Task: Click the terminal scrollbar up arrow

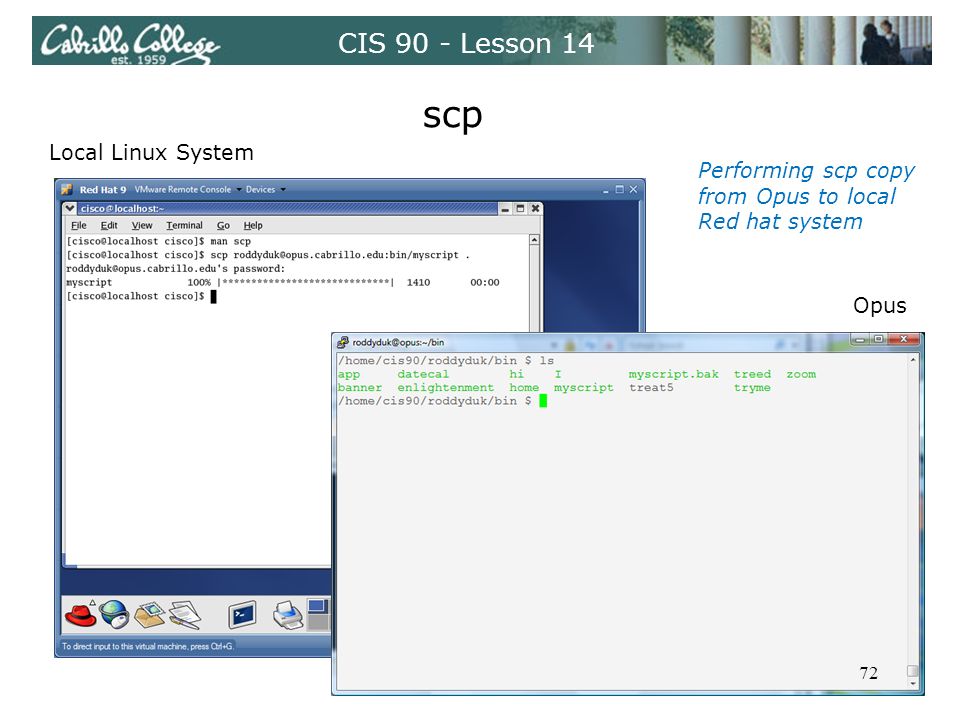Action: [x=534, y=240]
